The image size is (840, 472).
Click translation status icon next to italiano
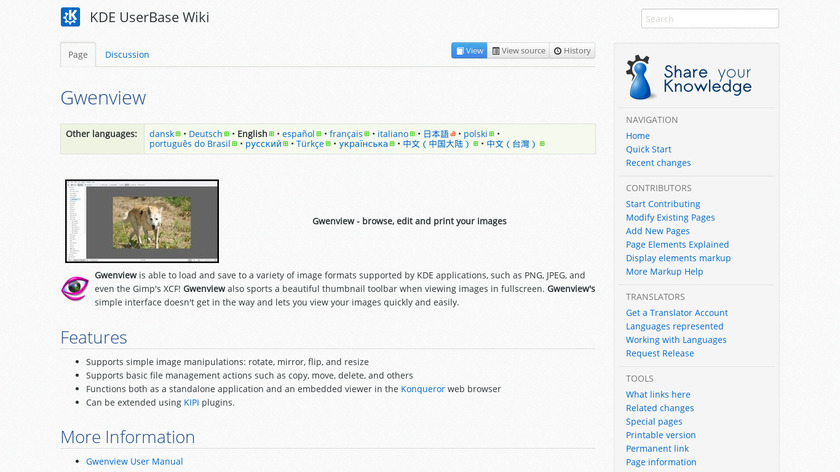tap(412, 134)
